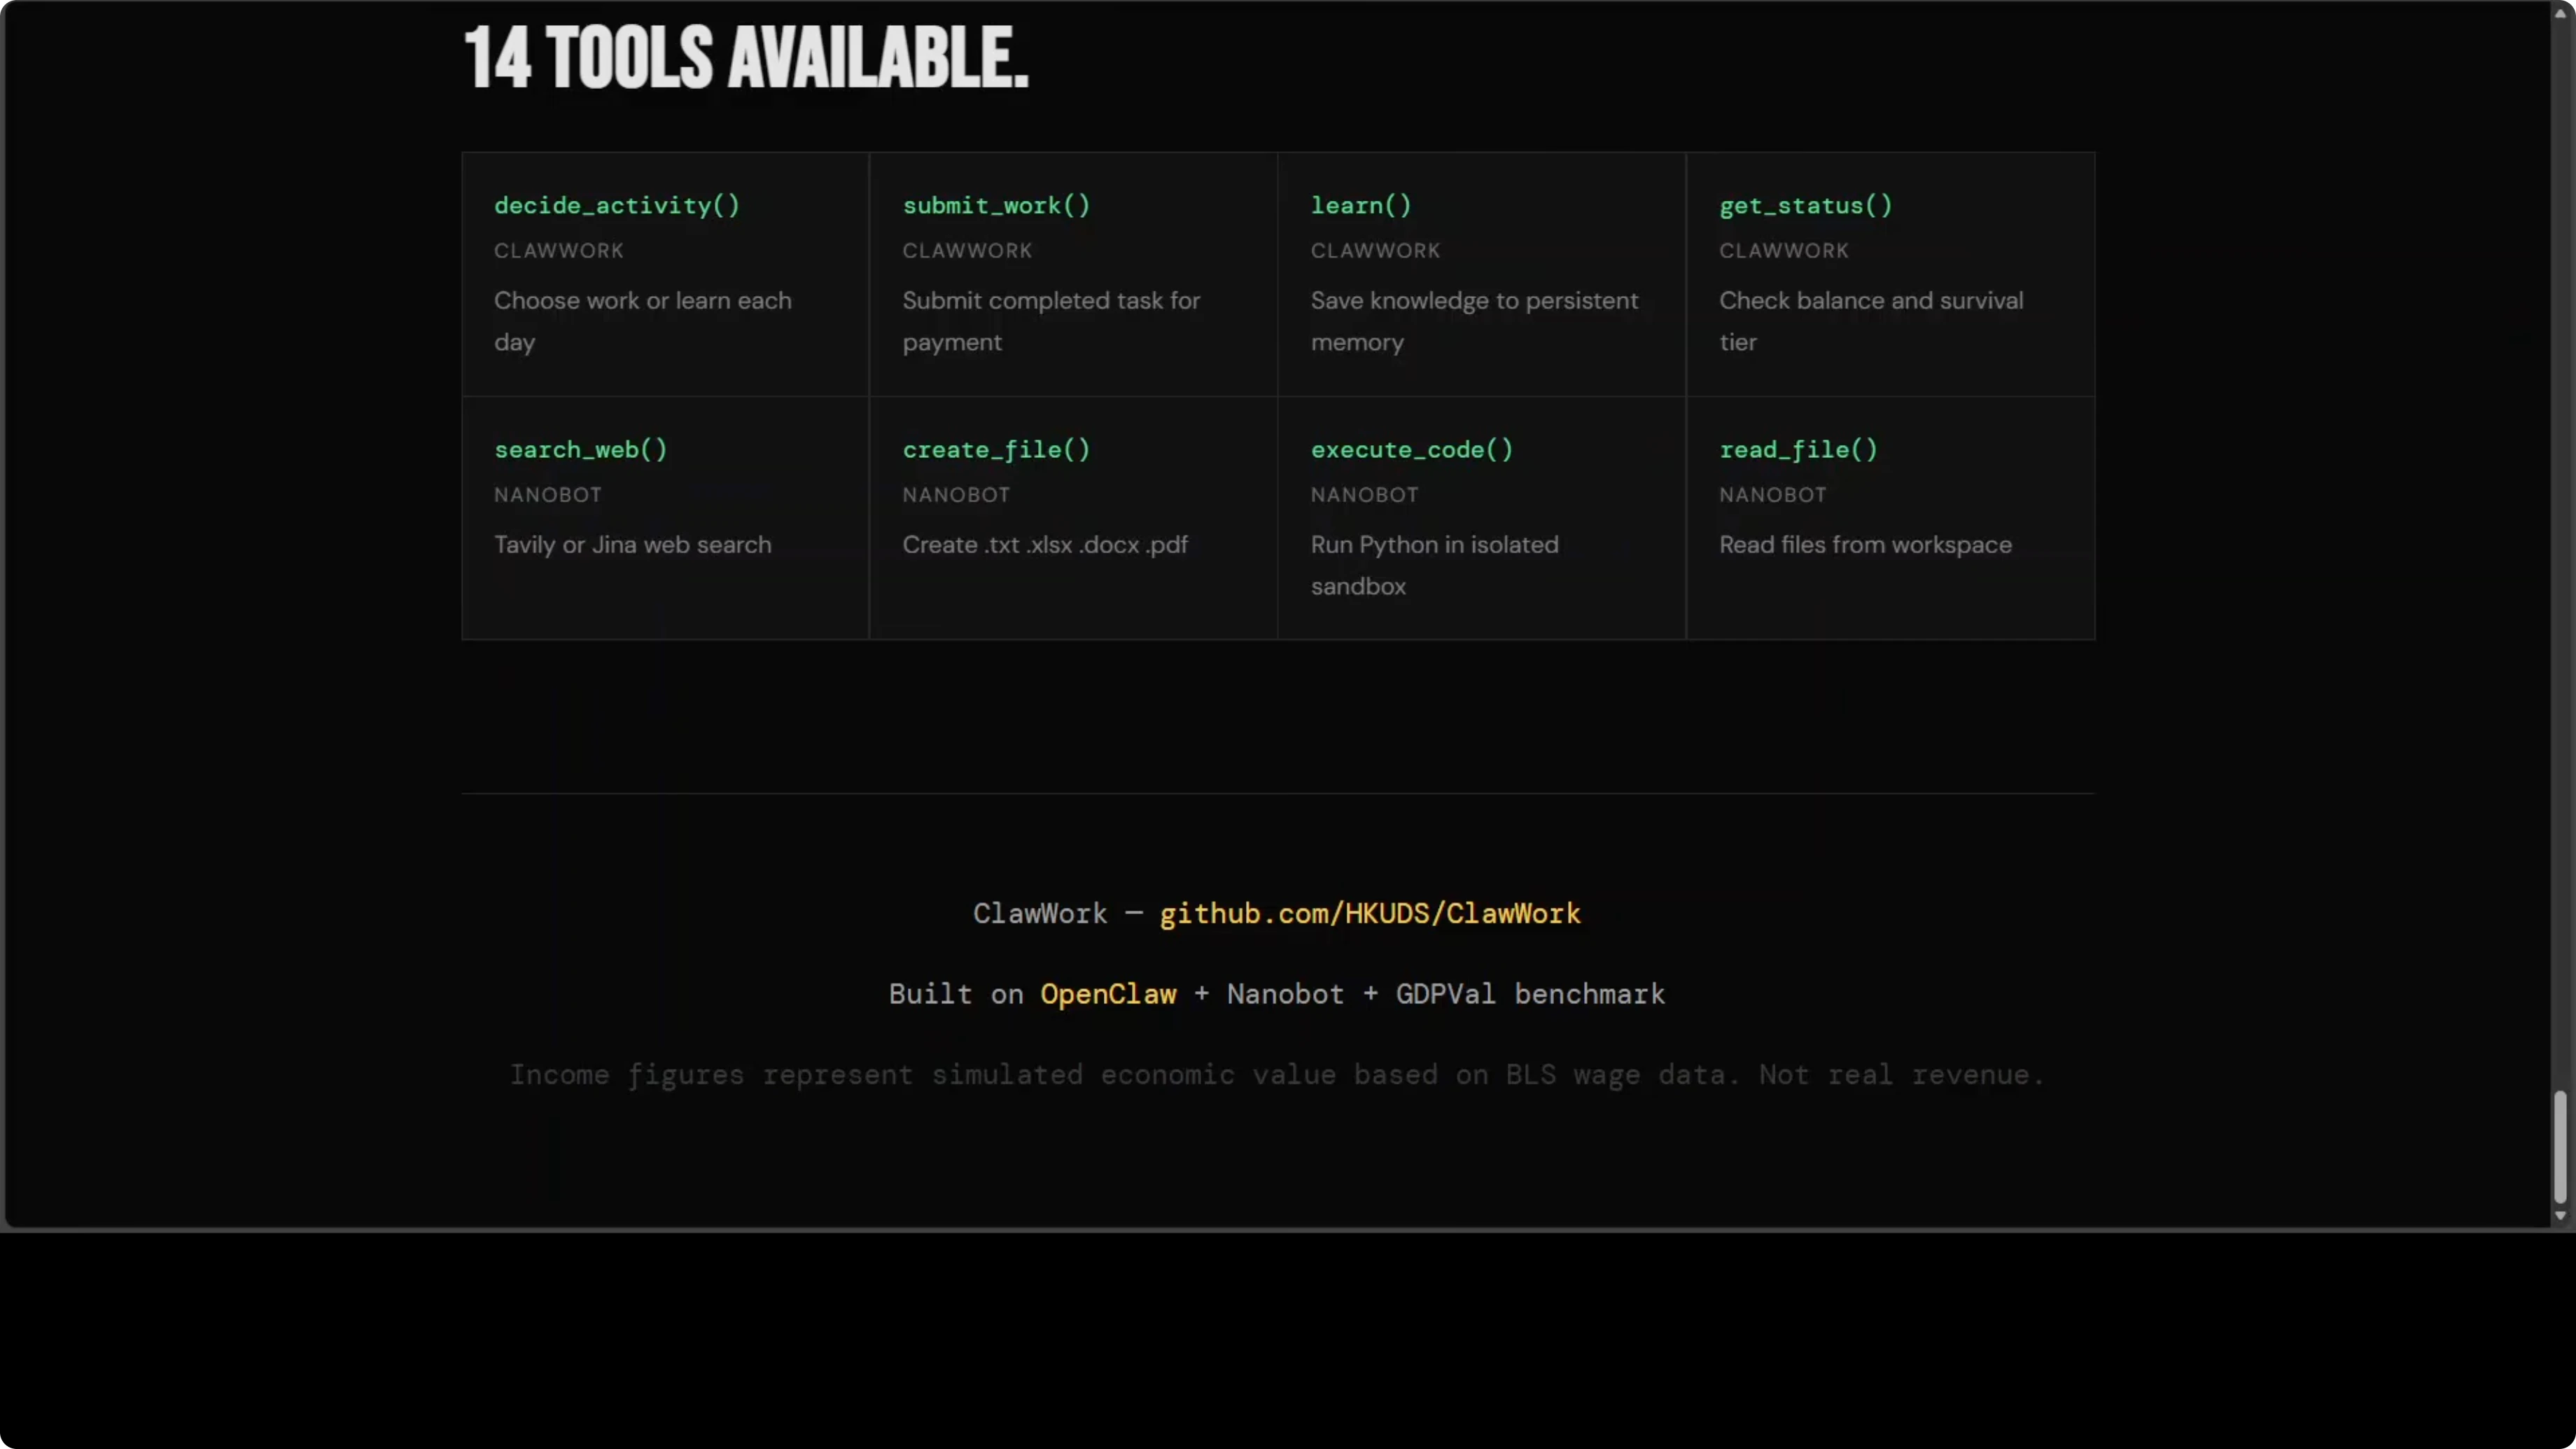Select the get_status() tool card

pyautogui.click(x=1889, y=273)
